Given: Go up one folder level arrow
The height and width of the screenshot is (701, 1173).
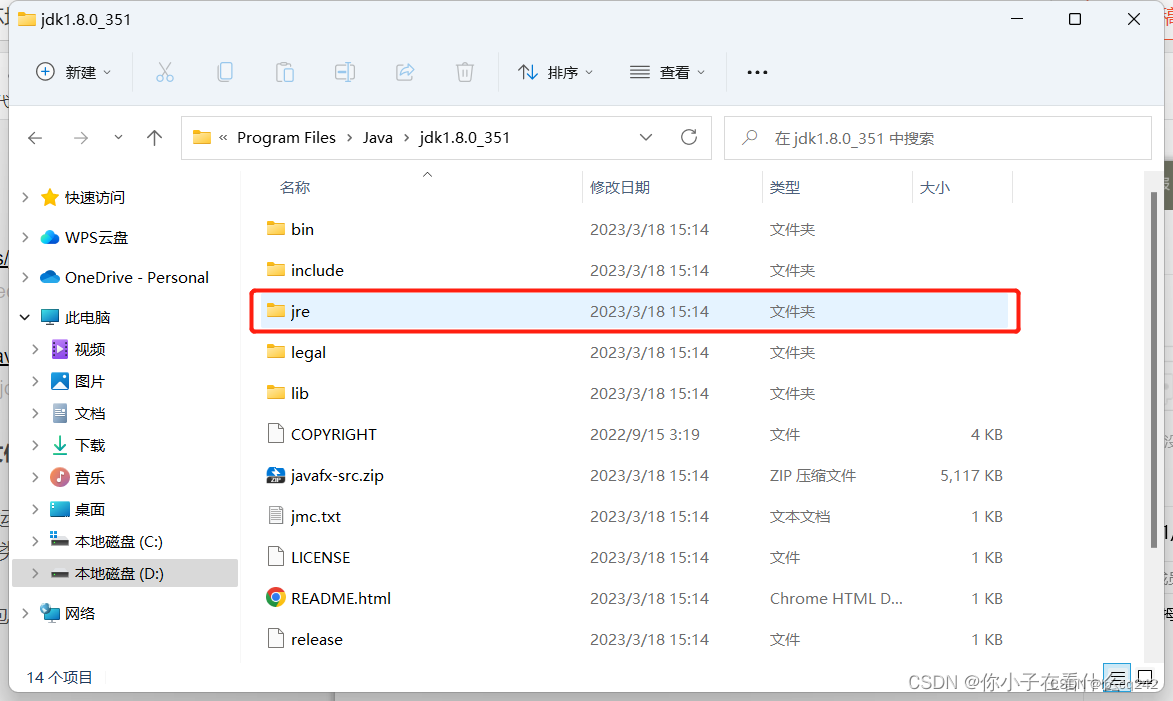Looking at the screenshot, I should (x=154, y=138).
